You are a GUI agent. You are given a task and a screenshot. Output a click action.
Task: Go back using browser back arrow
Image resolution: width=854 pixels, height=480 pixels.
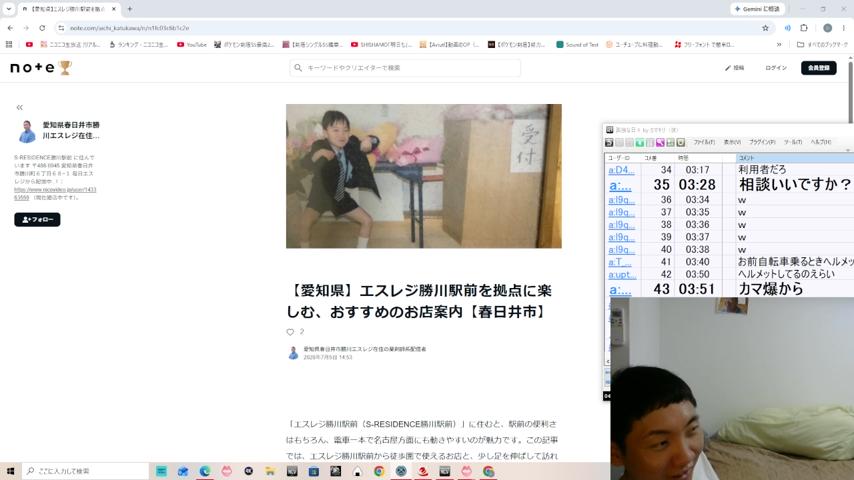pyautogui.click(x=10, y=28)
